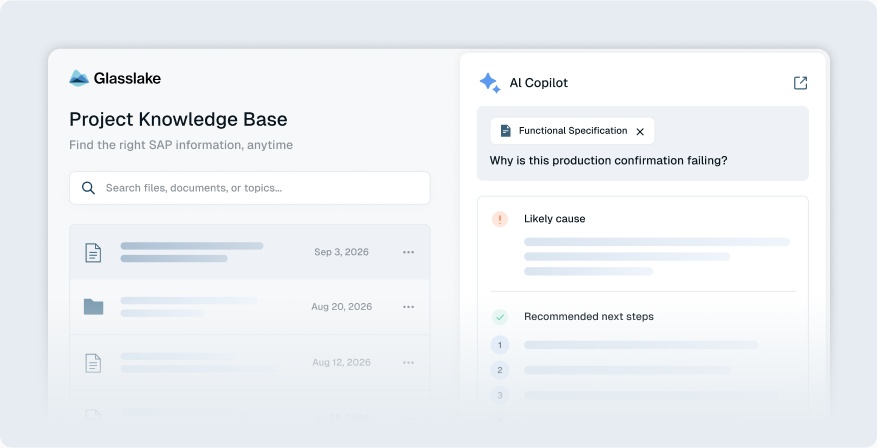Open the document icon dated Sep 3, 2026

point(93,253)
